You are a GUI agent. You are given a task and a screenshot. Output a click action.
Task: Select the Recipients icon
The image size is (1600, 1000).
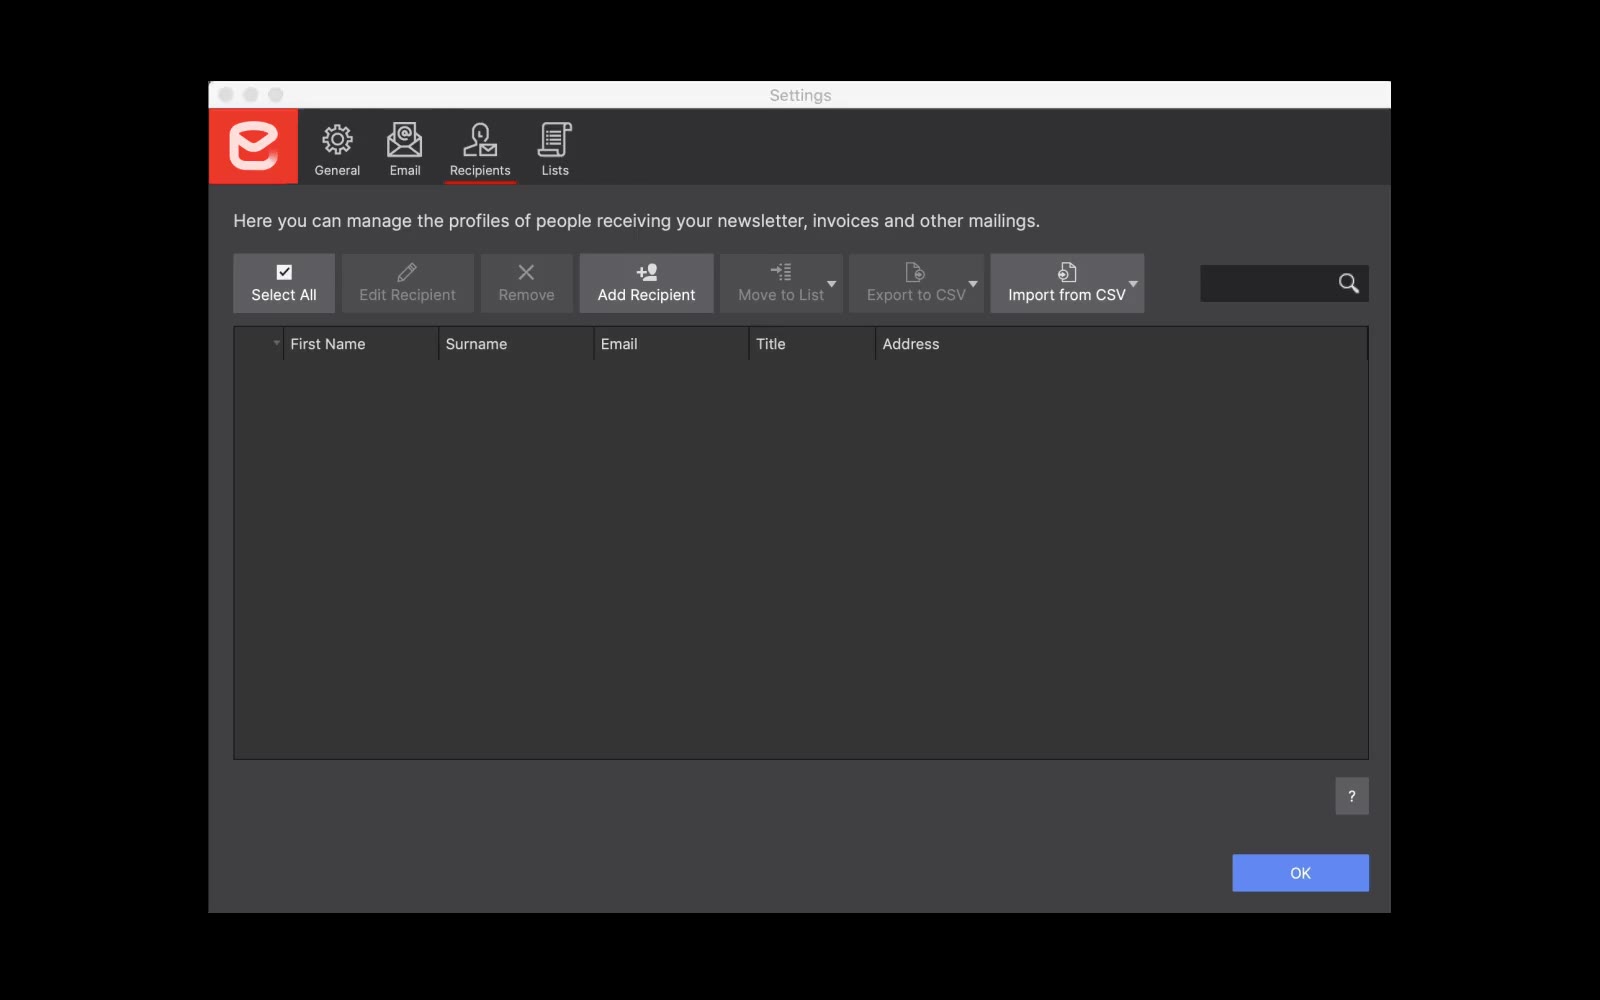pyautogui.click(x=480, y=140)
